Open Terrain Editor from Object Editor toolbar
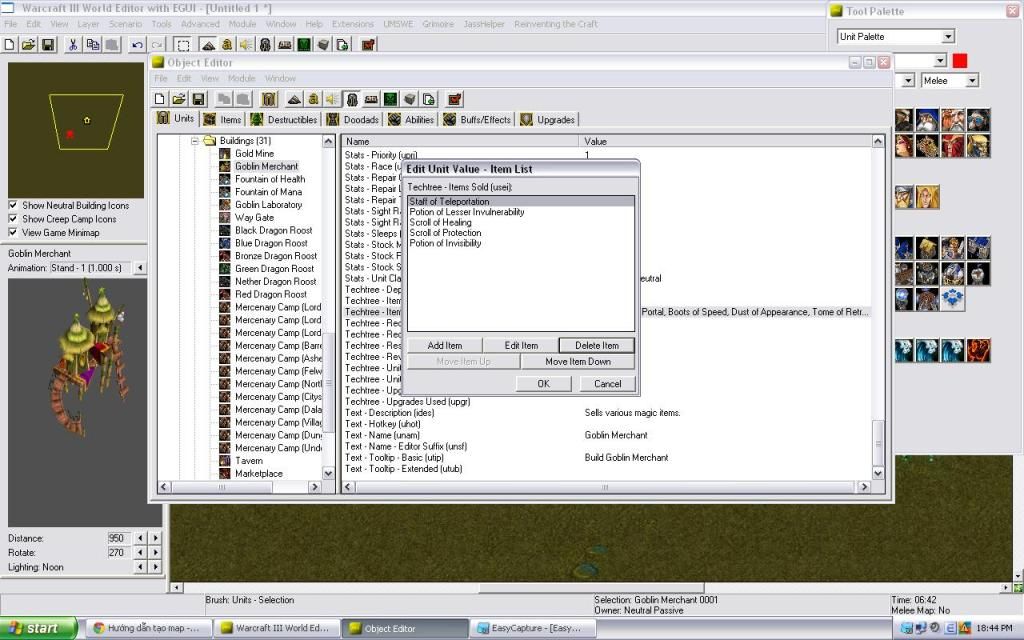The width and height of the screenshot is (1024, 640). pyautogui.click(x=294, y=99)
